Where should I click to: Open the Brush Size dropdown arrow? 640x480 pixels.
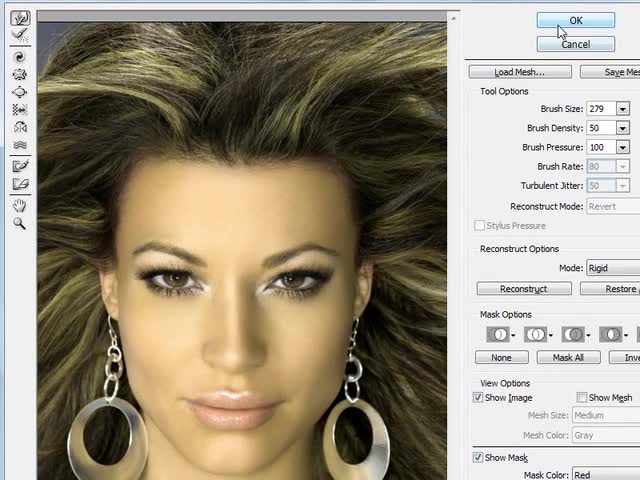tap(623, 109)
